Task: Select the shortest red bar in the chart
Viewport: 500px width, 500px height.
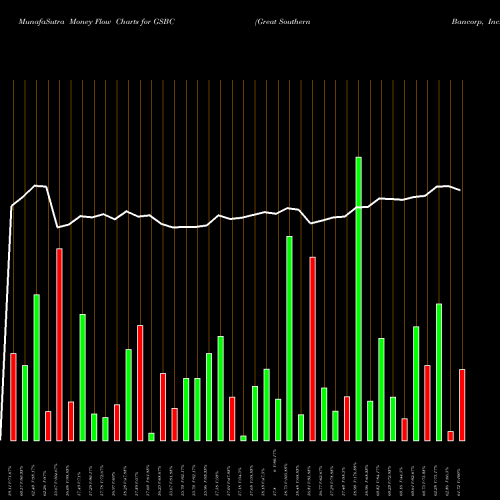Action: coord(451,436)
